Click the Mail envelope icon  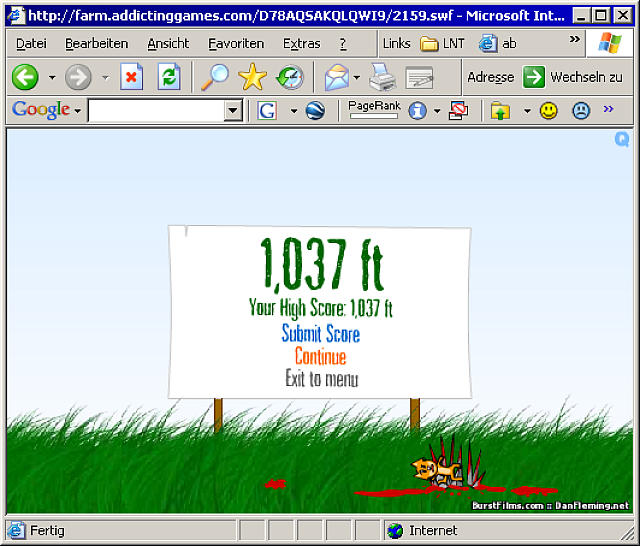(336, 77)
